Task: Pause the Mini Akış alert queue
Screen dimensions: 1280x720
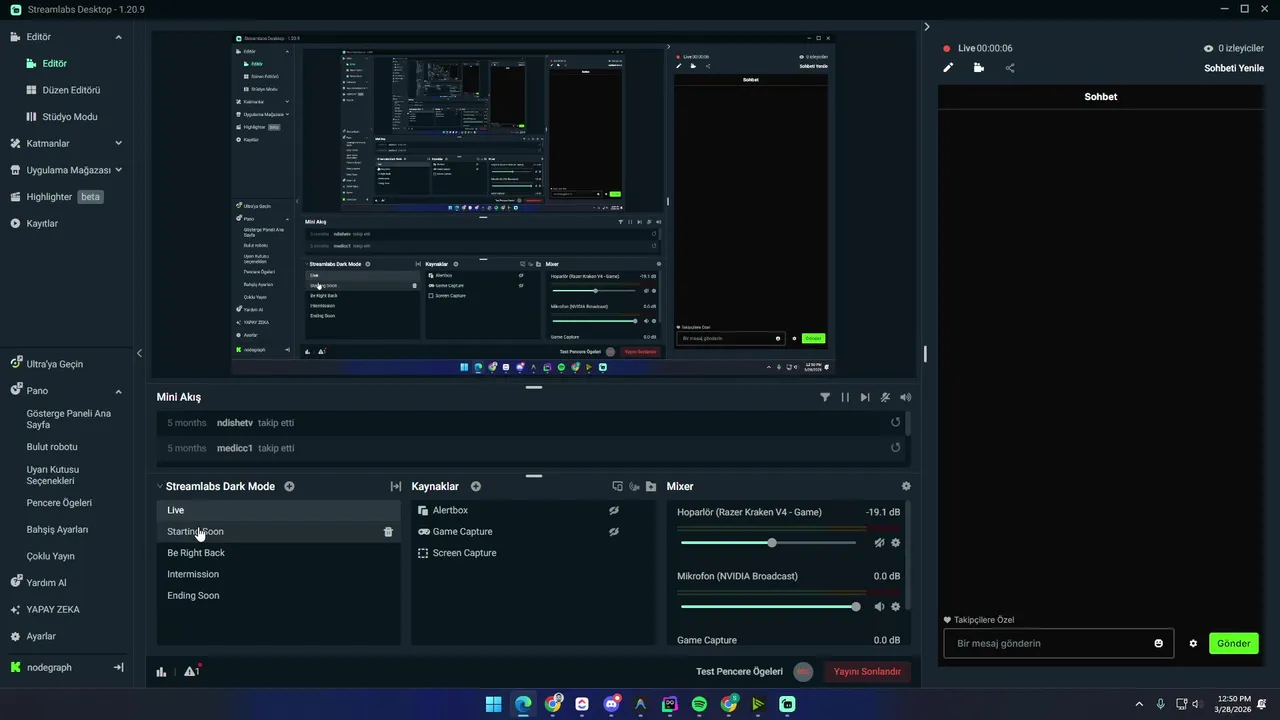Action: click(845, 397)
